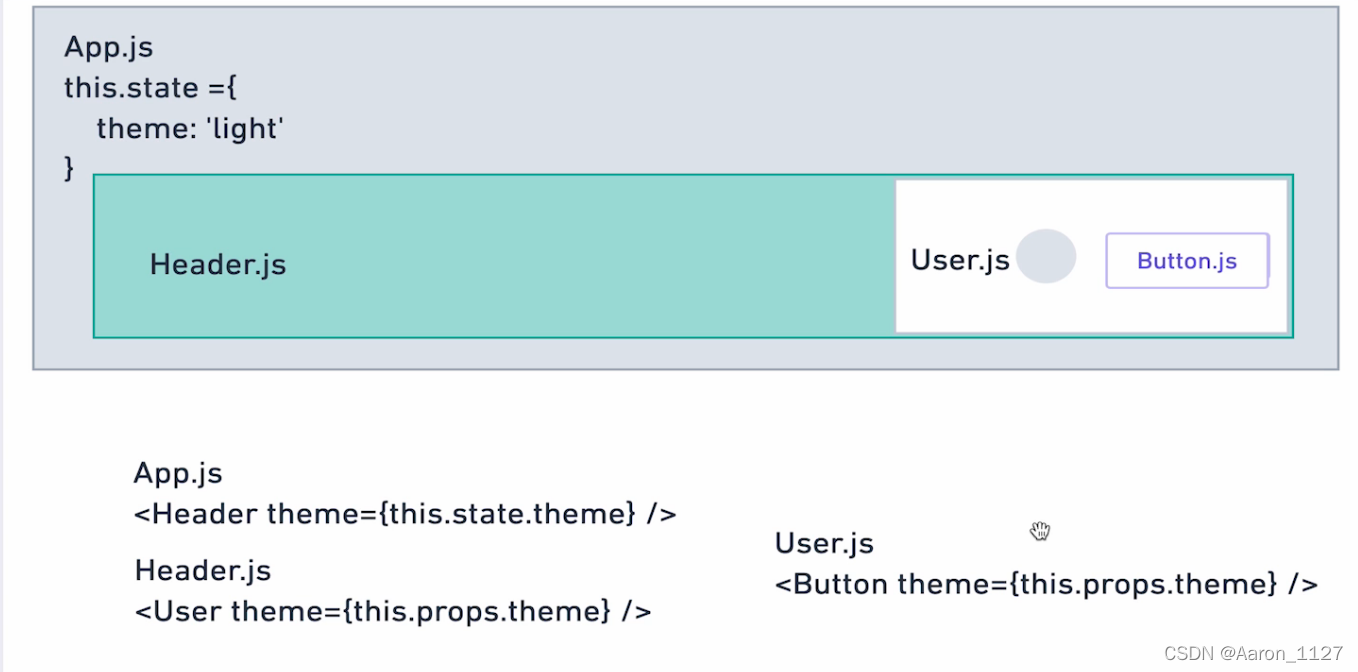The image size is (1358, 672).
Task: Click the Header.js heading in lower code
Action: click(203, 570)
